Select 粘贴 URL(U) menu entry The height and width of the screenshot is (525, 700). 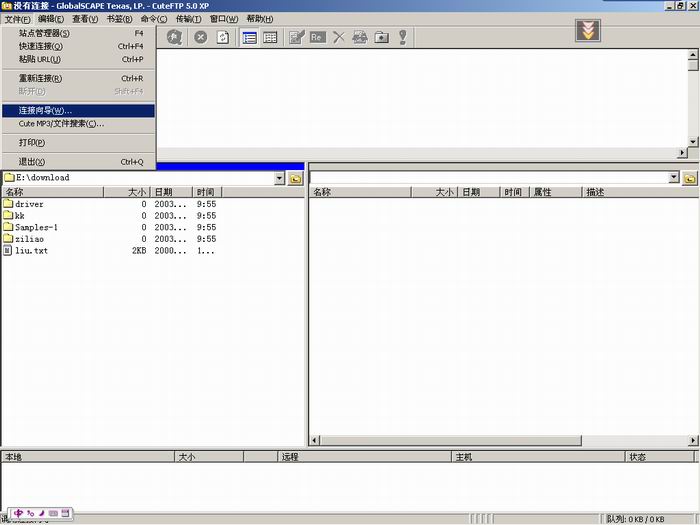click(x=79, y=59)
